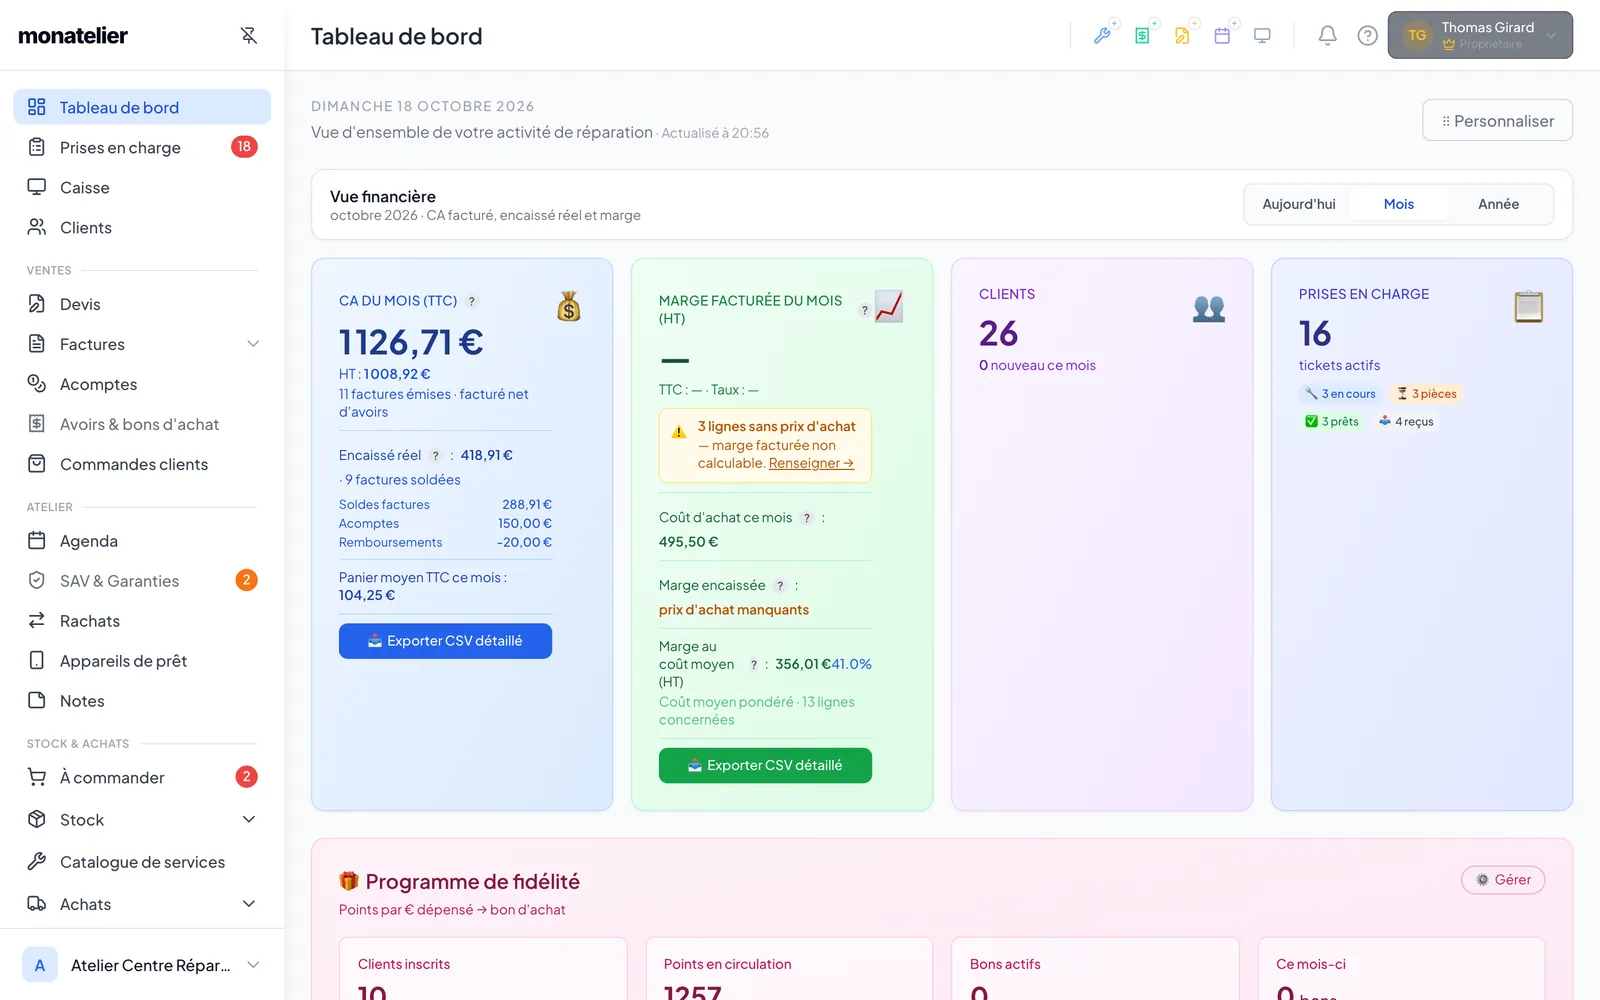Viewport: 1600px width, 1000px height.
Task: Click the green Exporter CSV détaillé button
Action: pyautogui.click(x=765, y=765)
